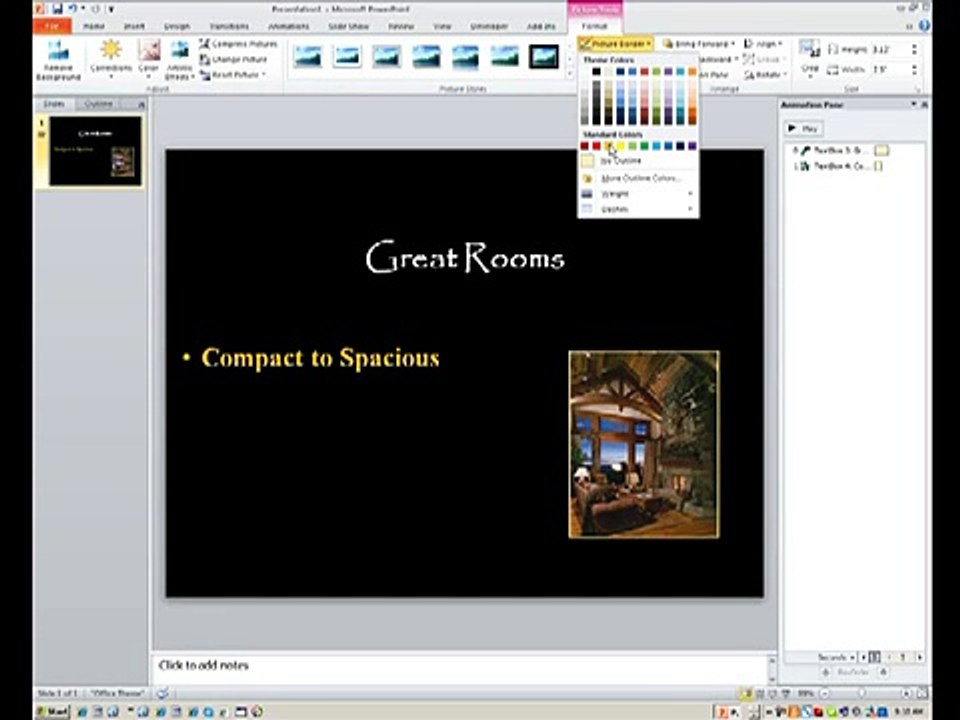Pick the orange theme color swatch
Viewport: 960px width, 720px height.
click(692, 72)
